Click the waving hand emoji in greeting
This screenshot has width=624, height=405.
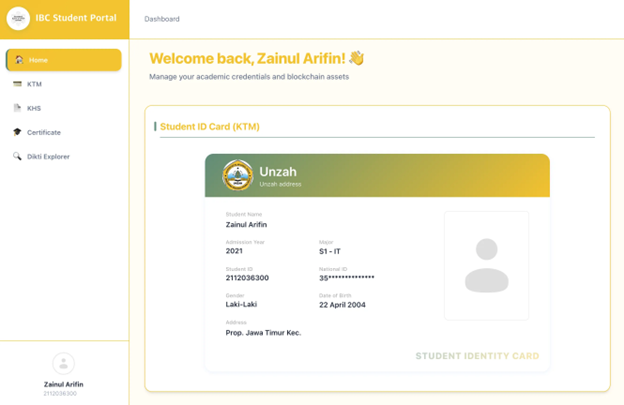[x=356, y=59]
